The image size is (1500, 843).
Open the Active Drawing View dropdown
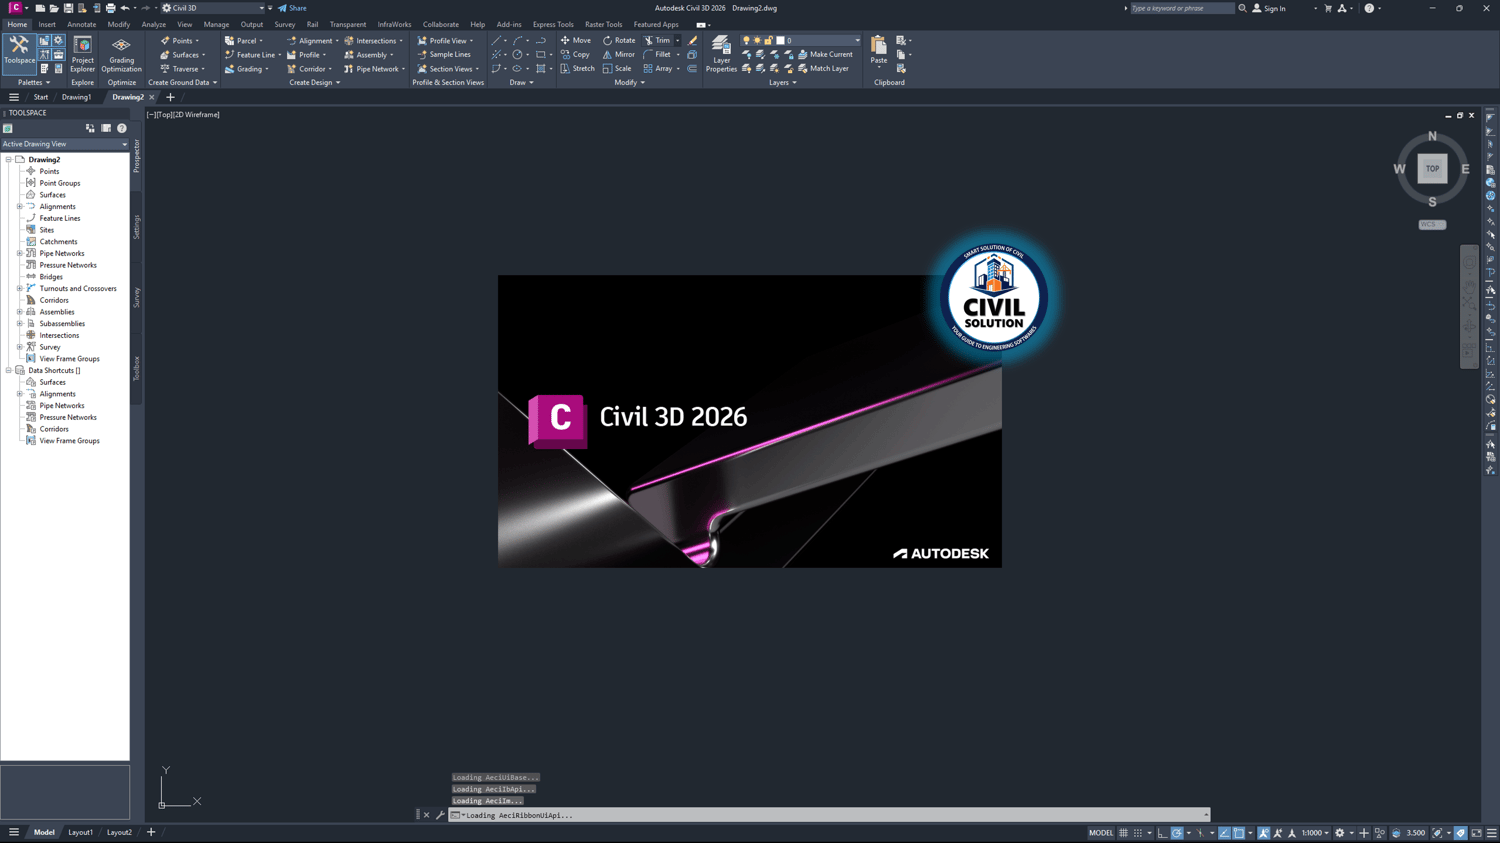tap(65, 144)
